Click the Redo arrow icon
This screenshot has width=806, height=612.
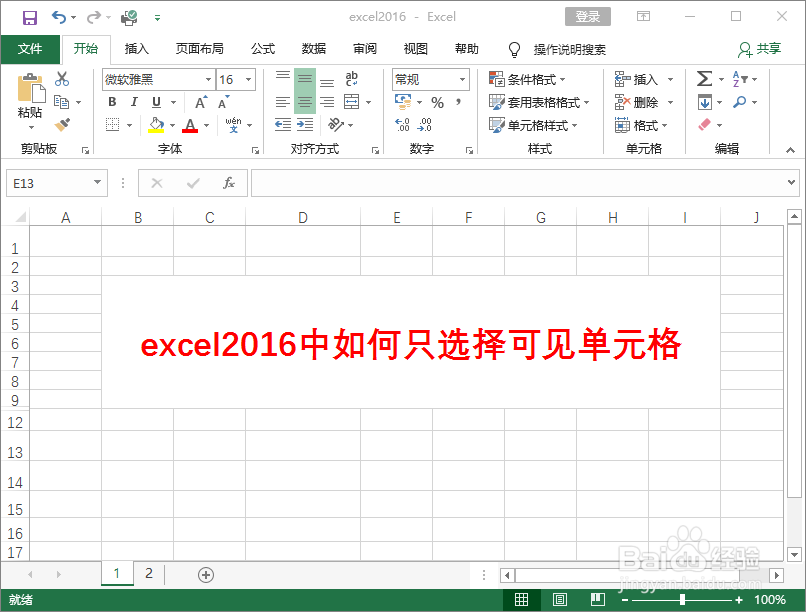click(94, 17)
